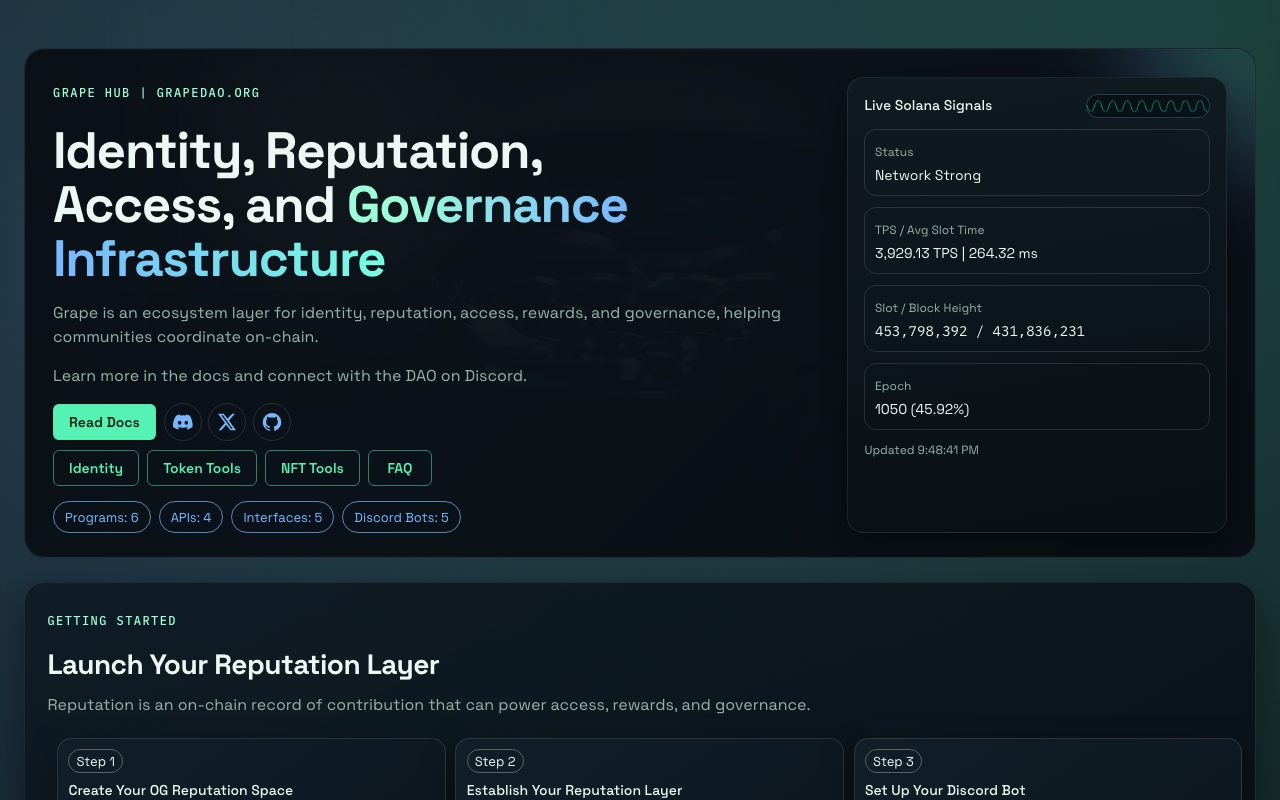Click the on-chain record of contribution subtitle
Viewport: 1280px width, 800px height.
[429, 705]
